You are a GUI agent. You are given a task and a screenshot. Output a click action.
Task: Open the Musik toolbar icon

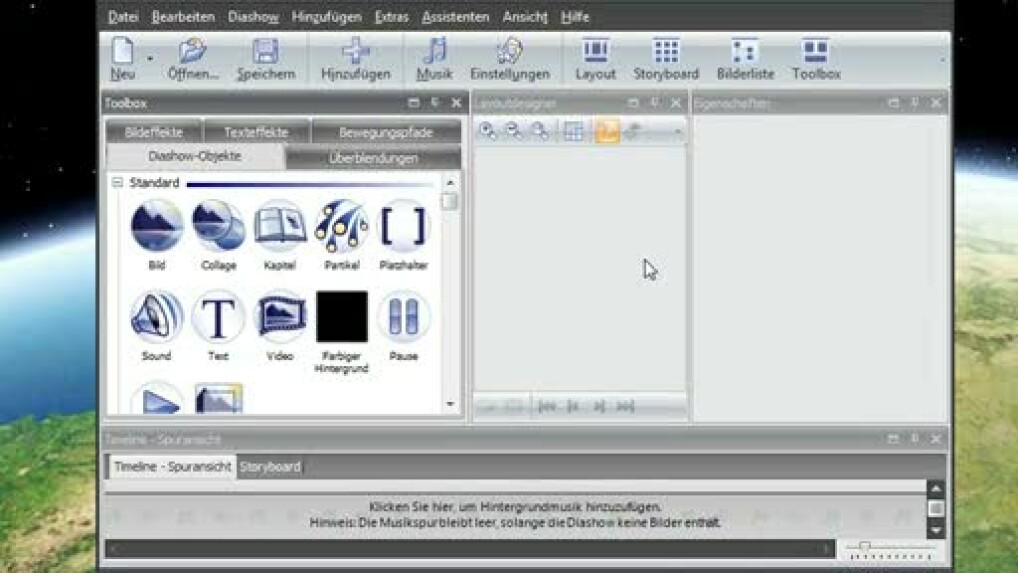[x=434, y=58]
